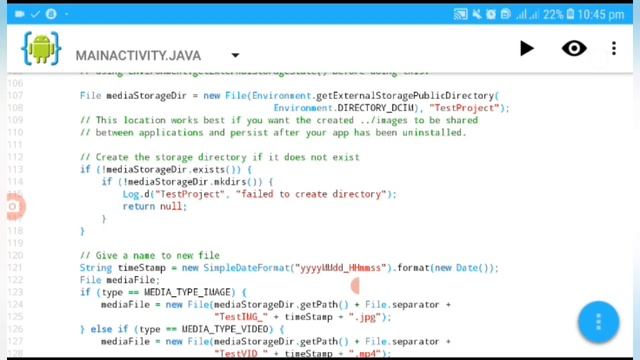Click the ".jpg" string literal
Viewport: 640px width, 360px height.
(x=364, y=317)
